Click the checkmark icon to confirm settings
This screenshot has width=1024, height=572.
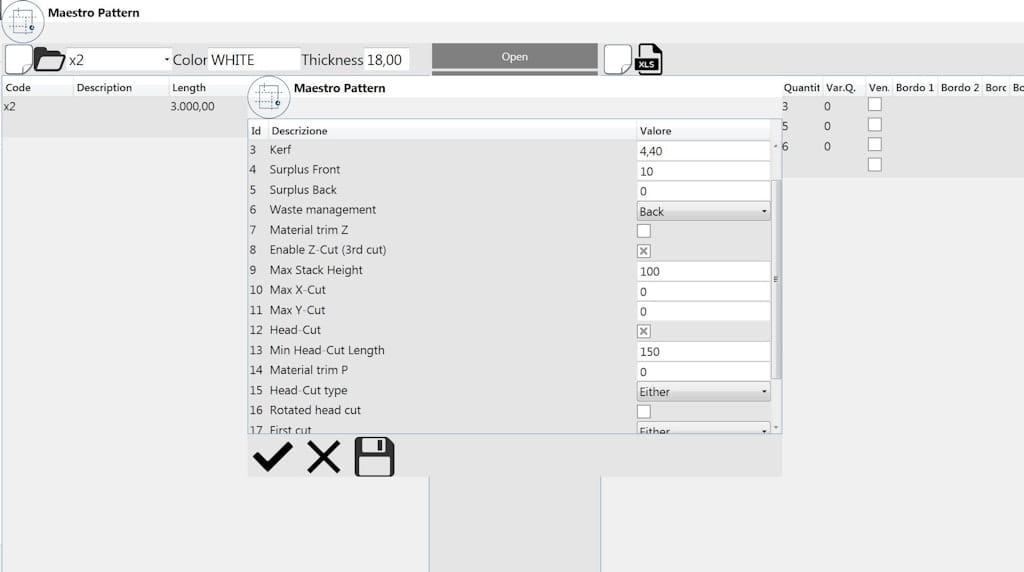273,457
